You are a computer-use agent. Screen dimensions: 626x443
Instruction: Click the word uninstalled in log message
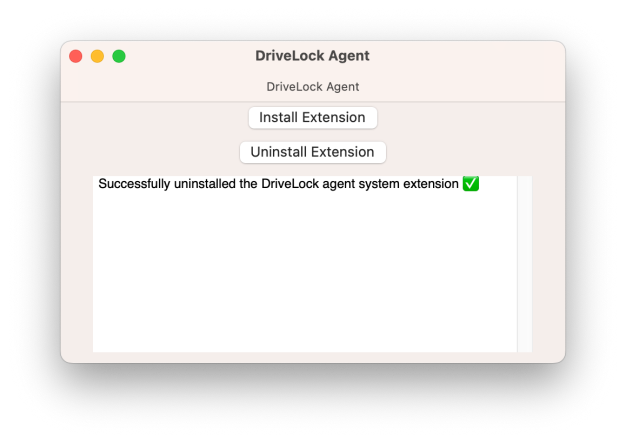click(205, 184)
